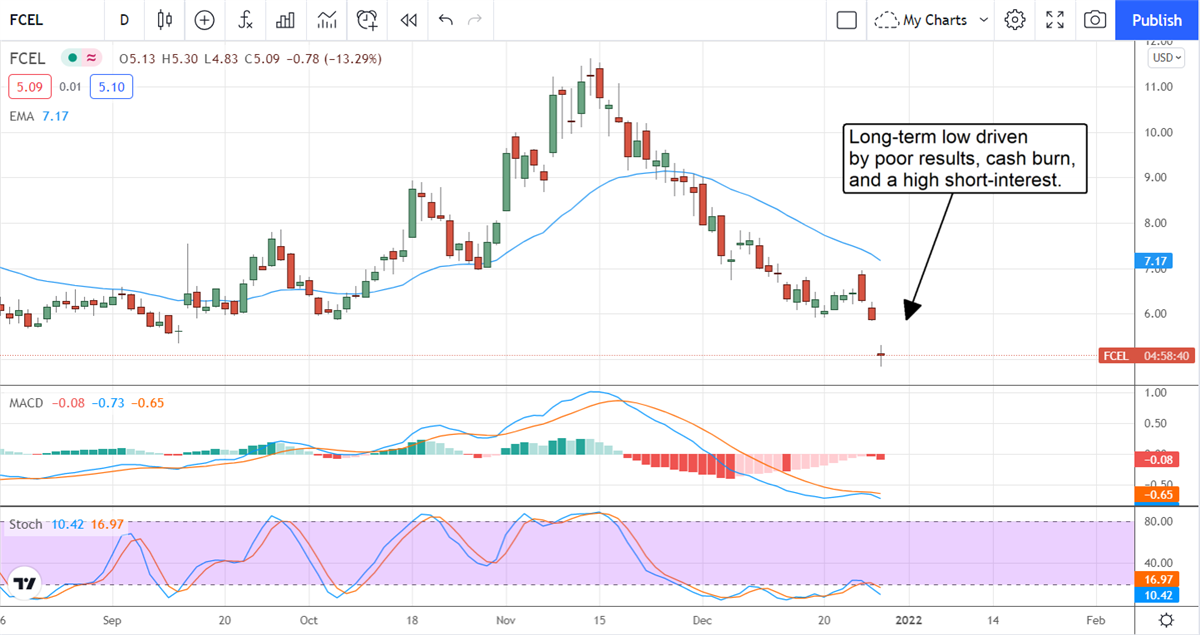
Task: Start bar replay with the rewind icon
Action: point(408,19)
